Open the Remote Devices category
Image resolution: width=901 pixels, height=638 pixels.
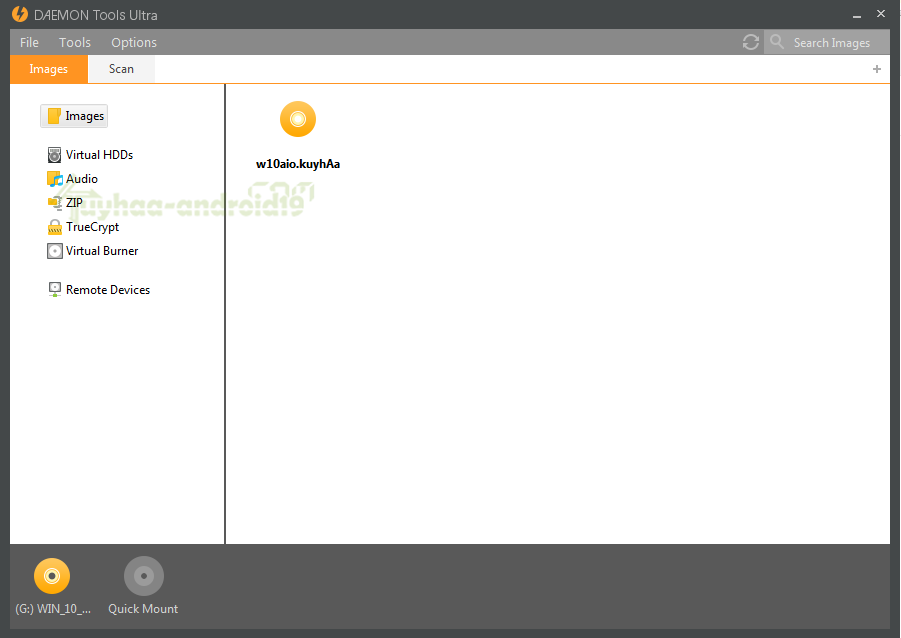(x=108, y=290)
